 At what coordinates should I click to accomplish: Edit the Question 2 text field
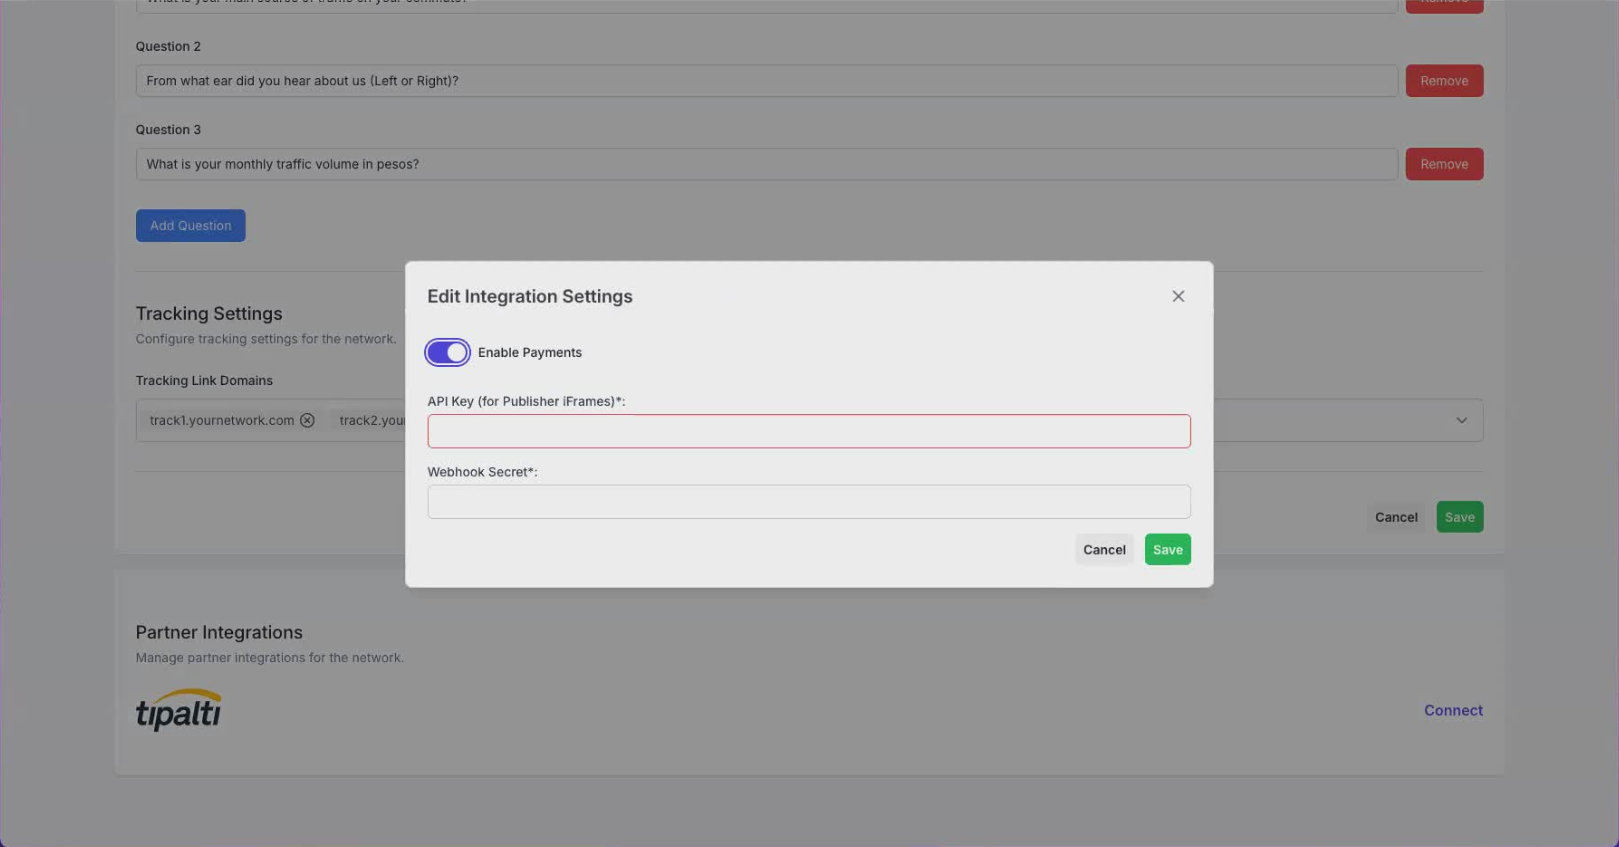pyautogui.click(x=765, y=81)
